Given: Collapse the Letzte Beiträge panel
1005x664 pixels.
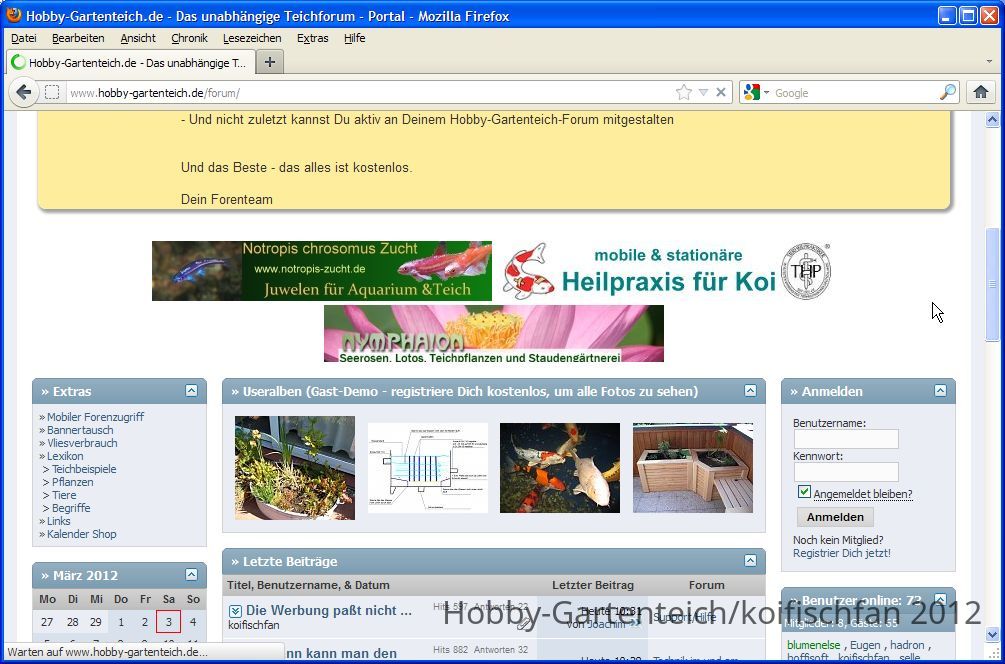Looking at the screenshot, I should 750,561.
